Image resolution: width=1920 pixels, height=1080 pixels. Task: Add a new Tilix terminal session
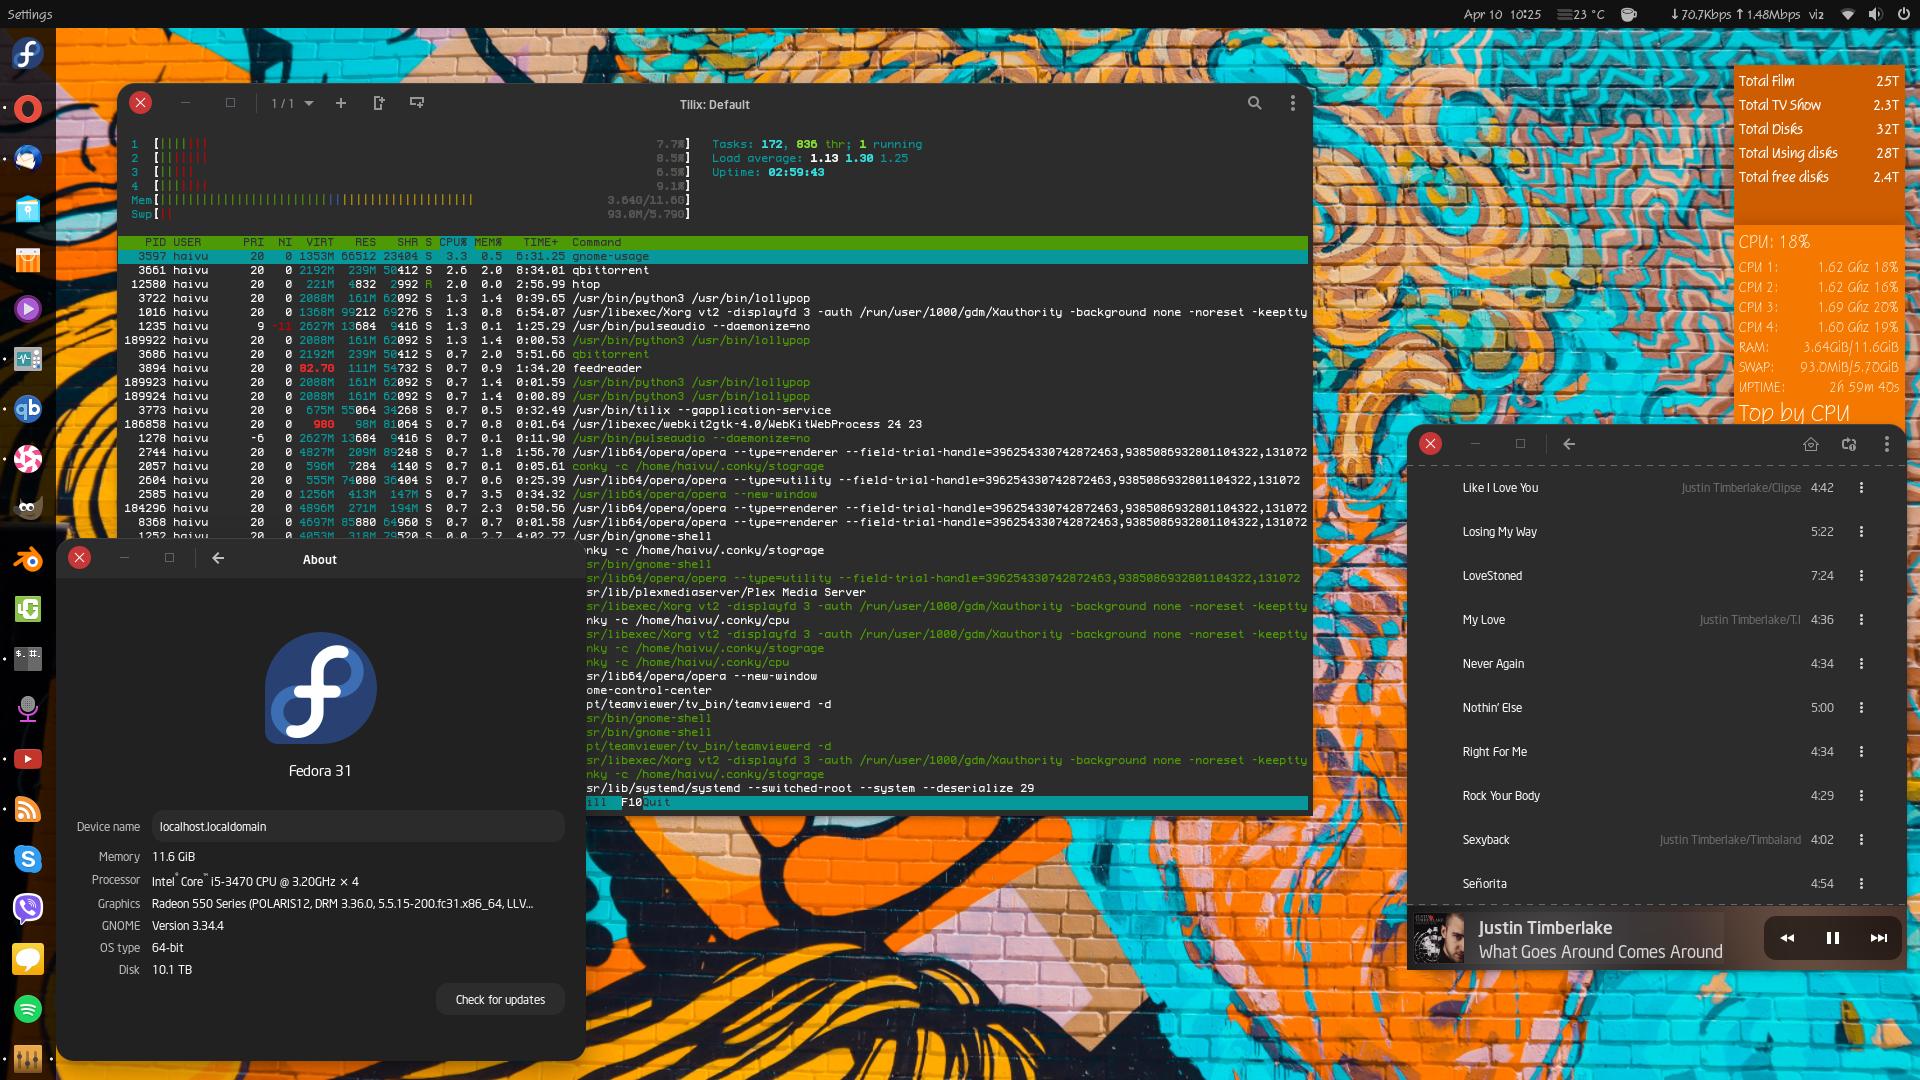pyautogui.click(x=341, y=103)
